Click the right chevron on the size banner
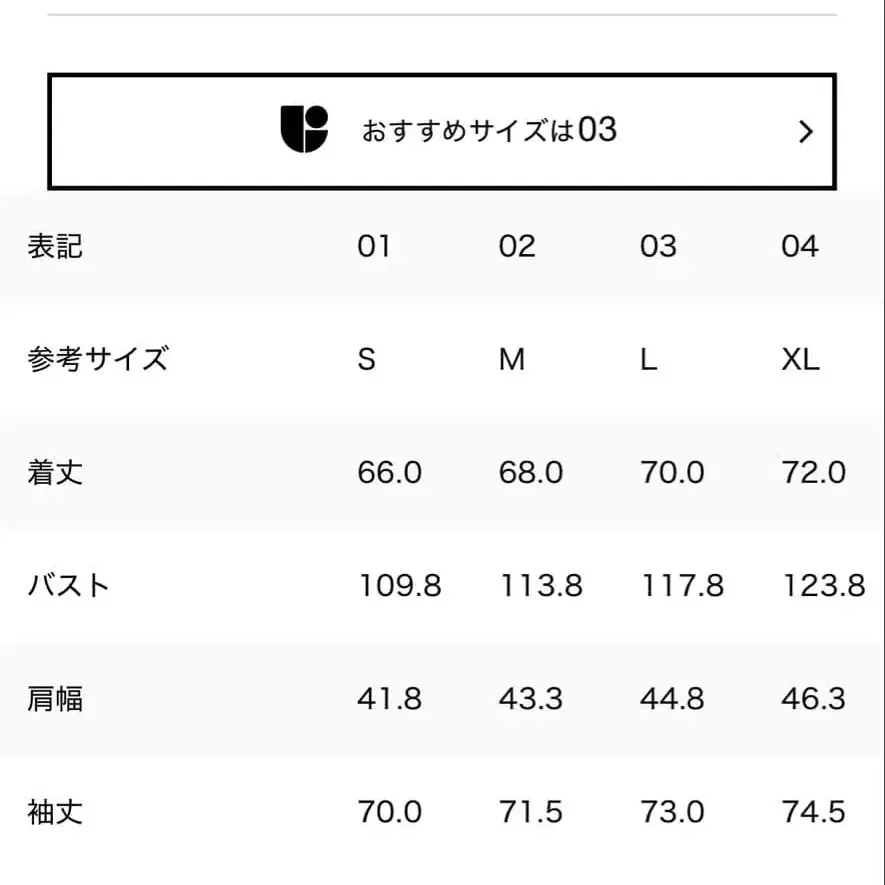Screen dimensions: 885x885 pos(806,131)
